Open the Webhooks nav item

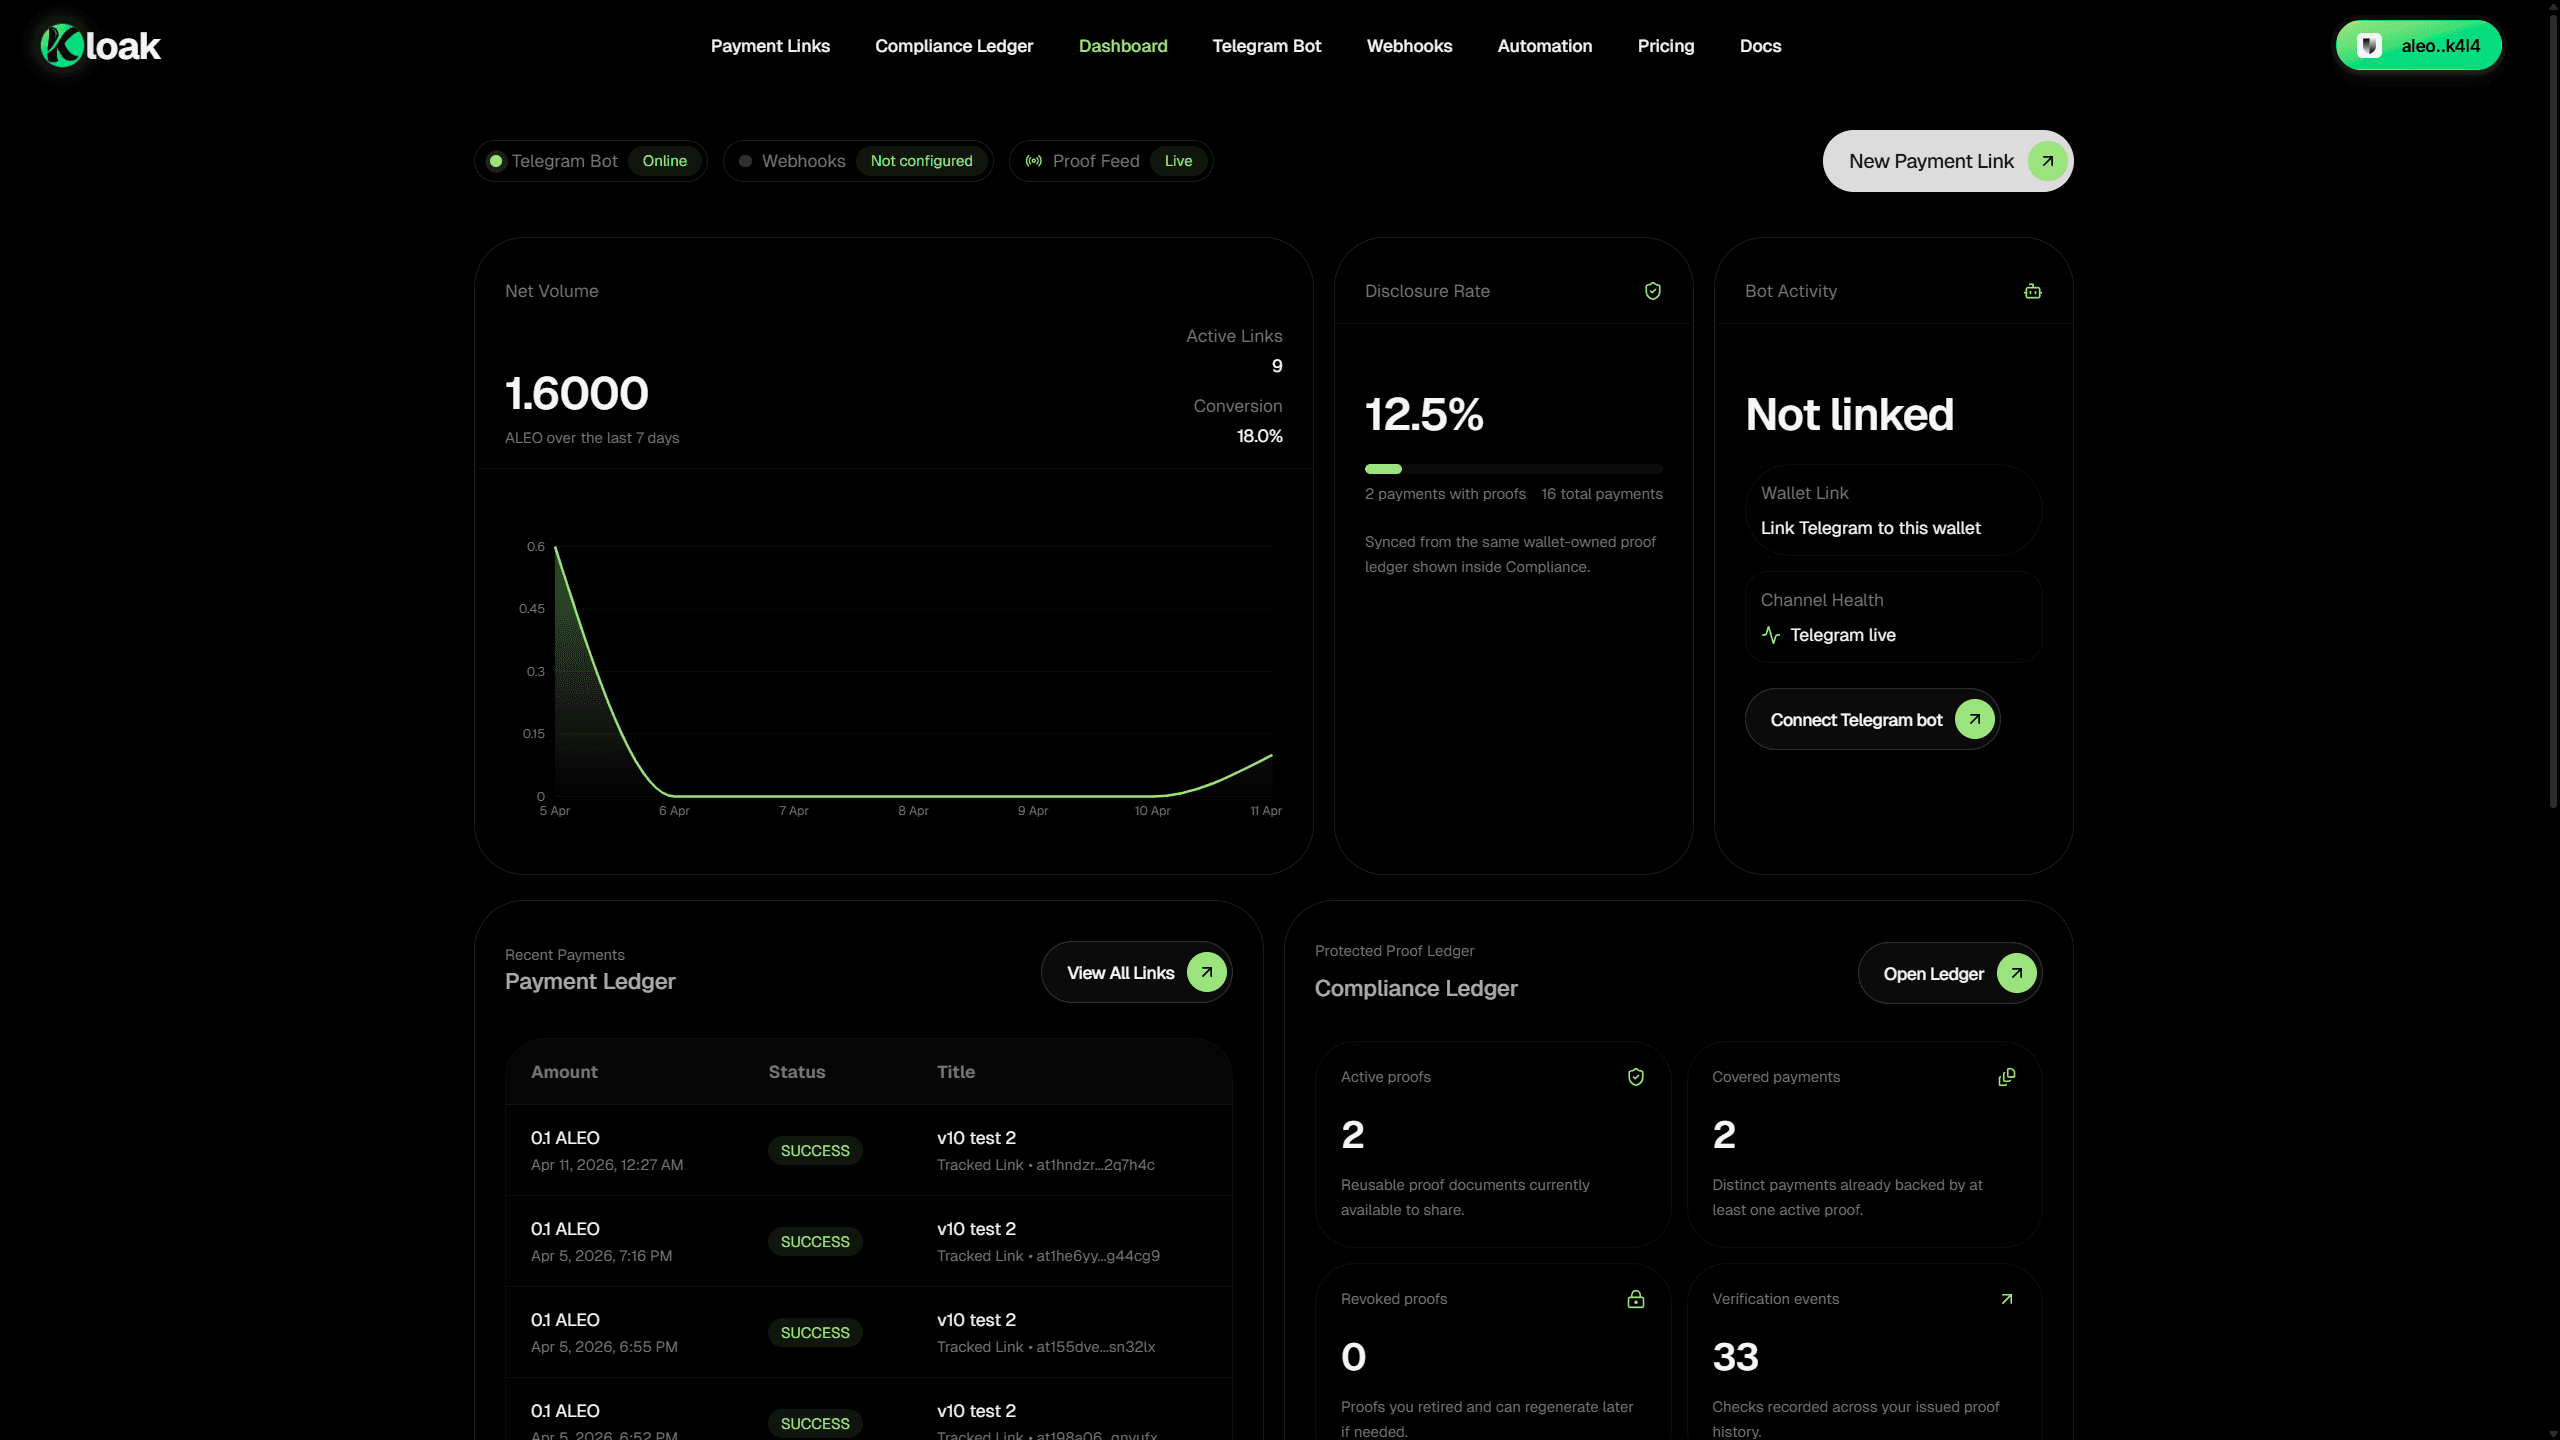tap(1409, 46)
